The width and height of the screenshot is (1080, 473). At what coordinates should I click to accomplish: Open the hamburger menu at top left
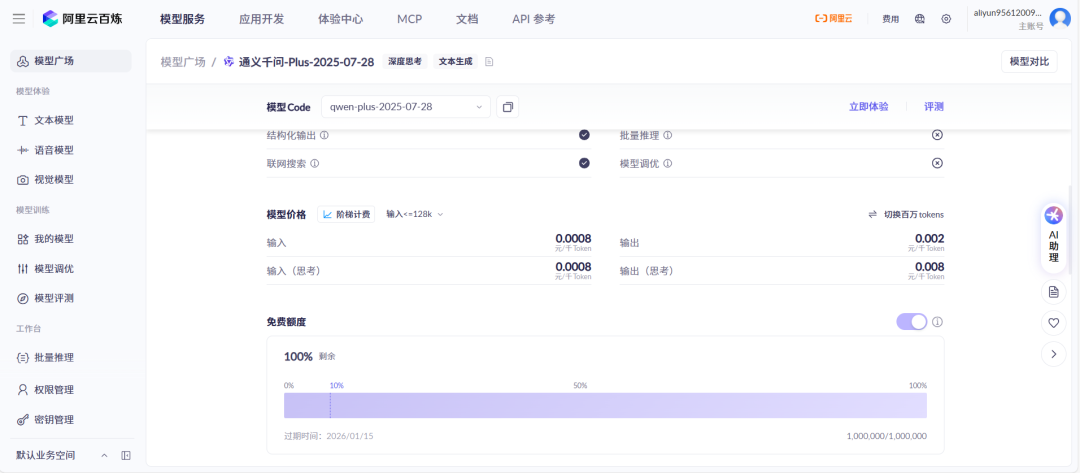[x=19, y=18]
